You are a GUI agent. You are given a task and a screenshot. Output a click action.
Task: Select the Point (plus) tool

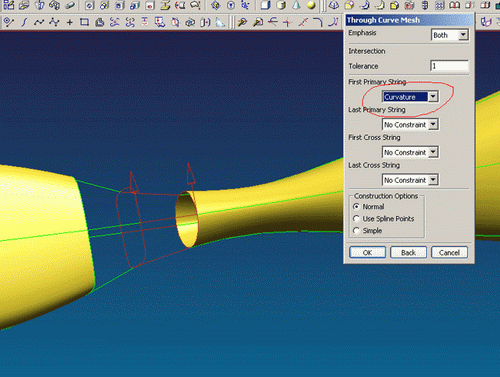point(69,22)
